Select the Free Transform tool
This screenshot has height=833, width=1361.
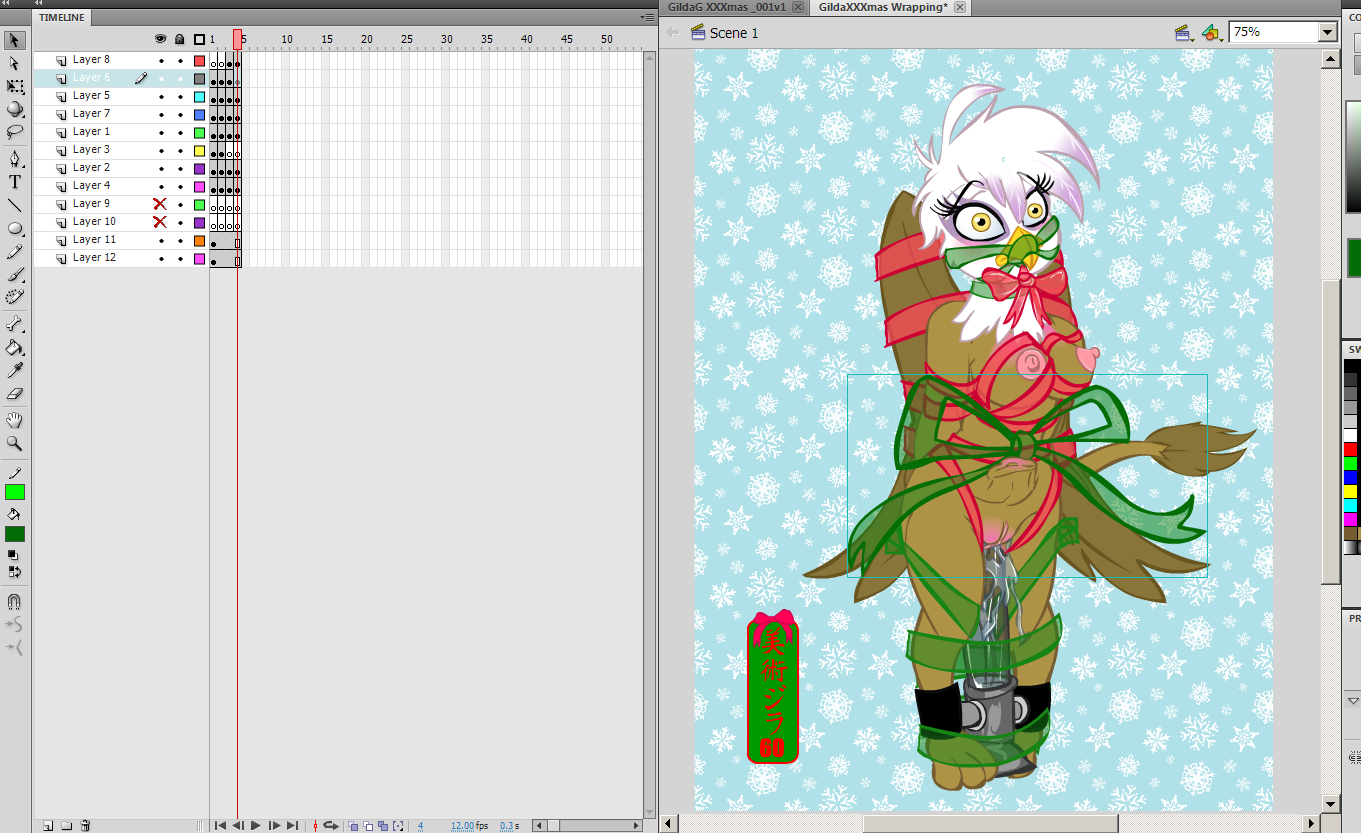[15, 86]
